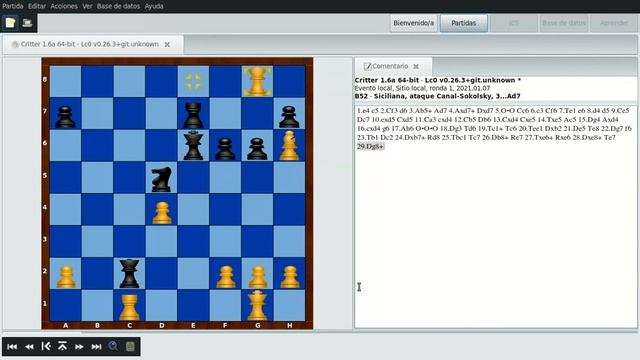640x360 pixels.
Task: Click the Base de datos toolbar button
Action: point(564,23)
